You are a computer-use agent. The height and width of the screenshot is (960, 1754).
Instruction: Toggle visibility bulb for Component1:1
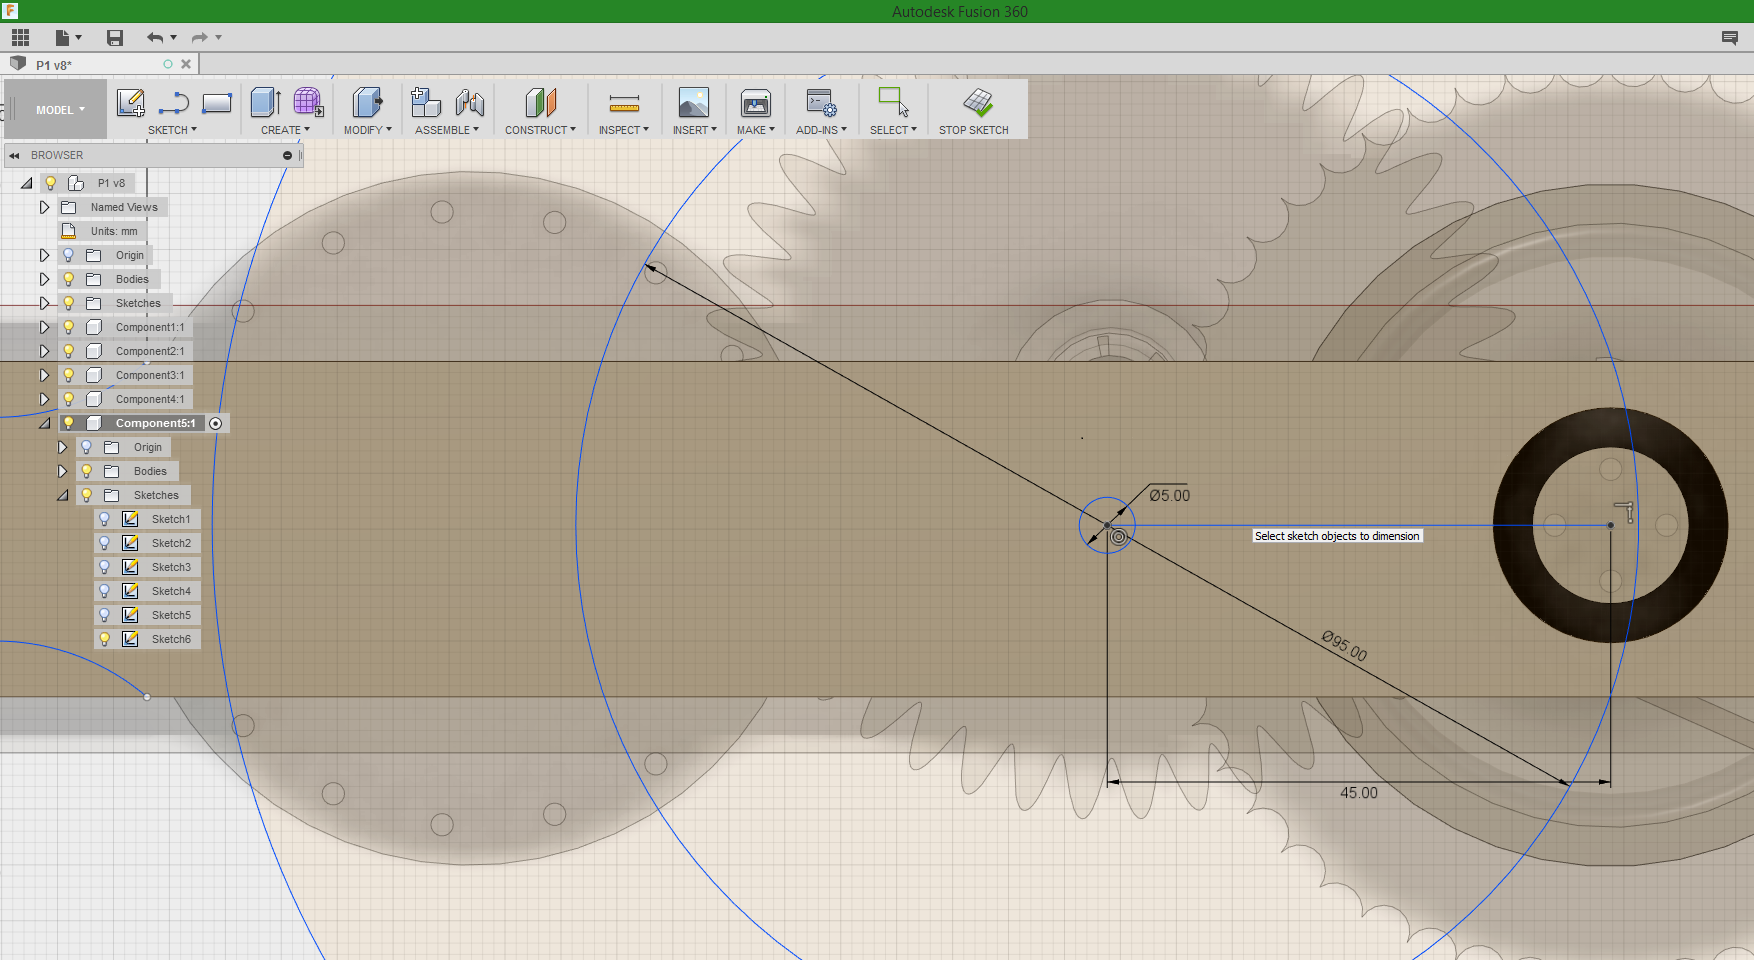pos(69,327)
